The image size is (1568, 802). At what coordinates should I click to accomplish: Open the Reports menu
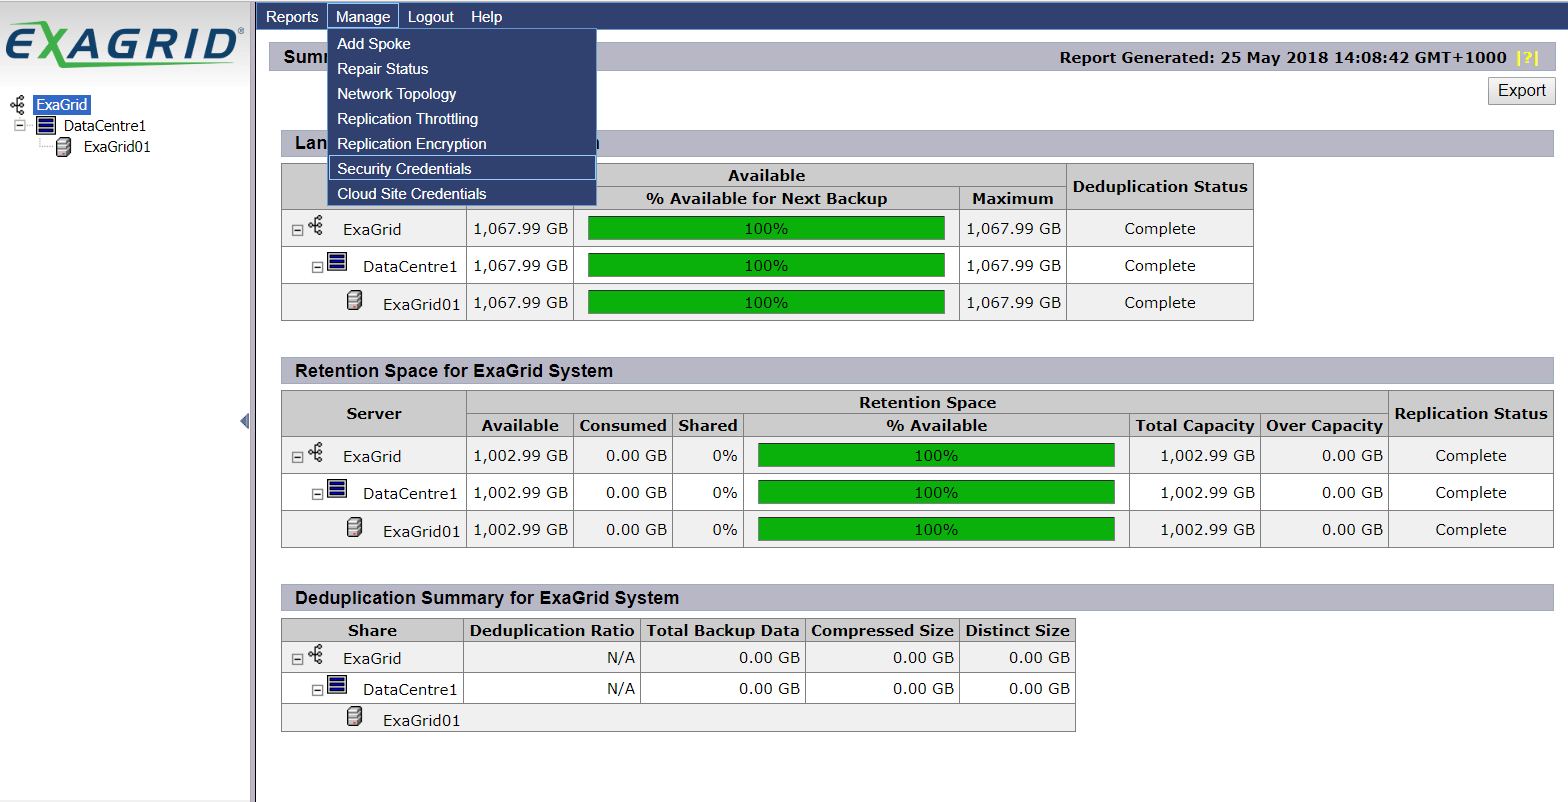pos(292,17)
